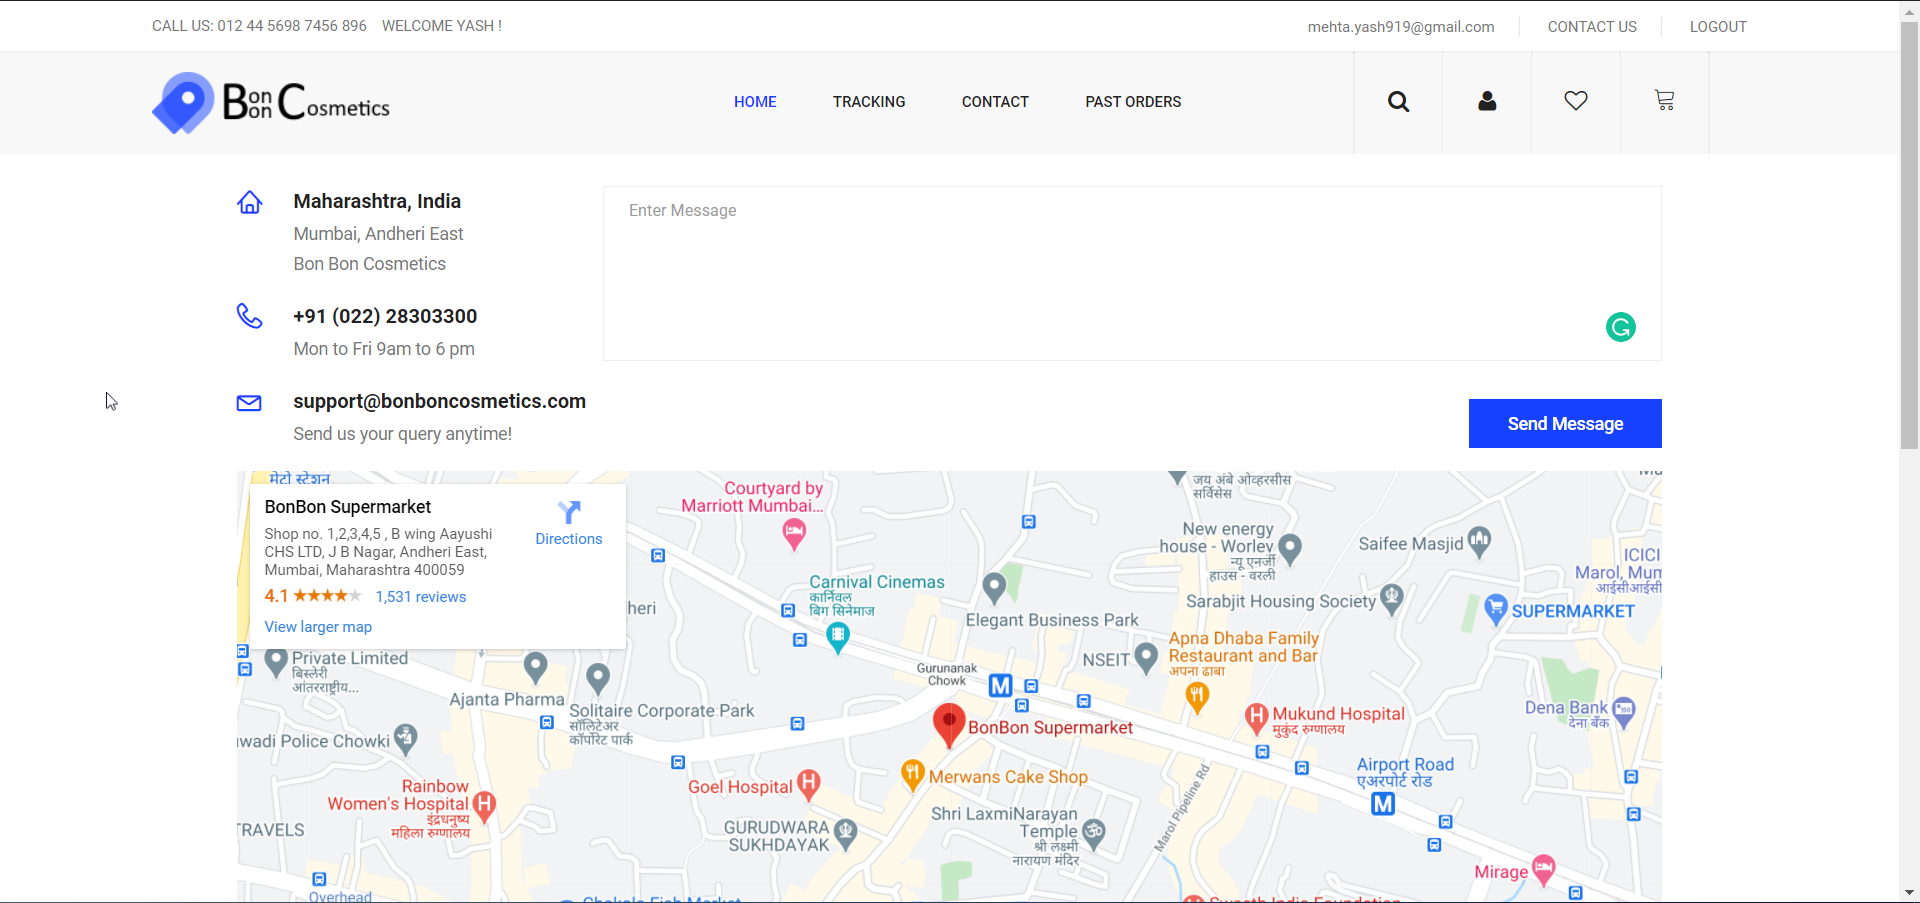Click the Dena Bank map pin
The width and height of the screenshot is (1920, 903).
pos(1623,712)
